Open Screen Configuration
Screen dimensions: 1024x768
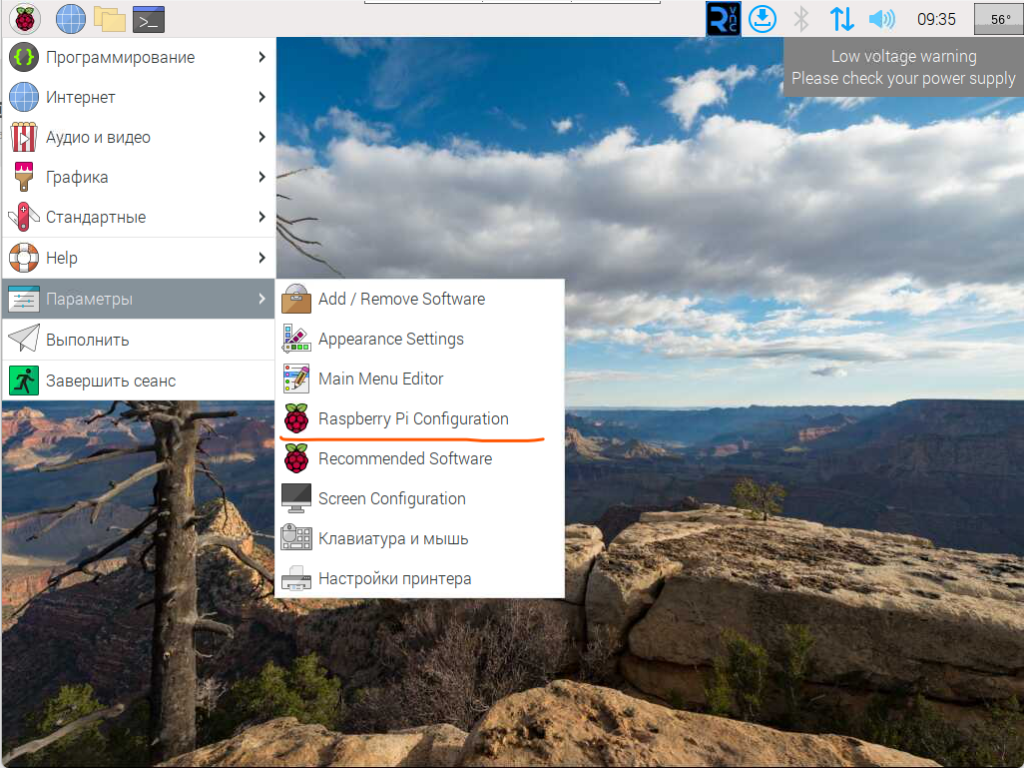[420, 498]
